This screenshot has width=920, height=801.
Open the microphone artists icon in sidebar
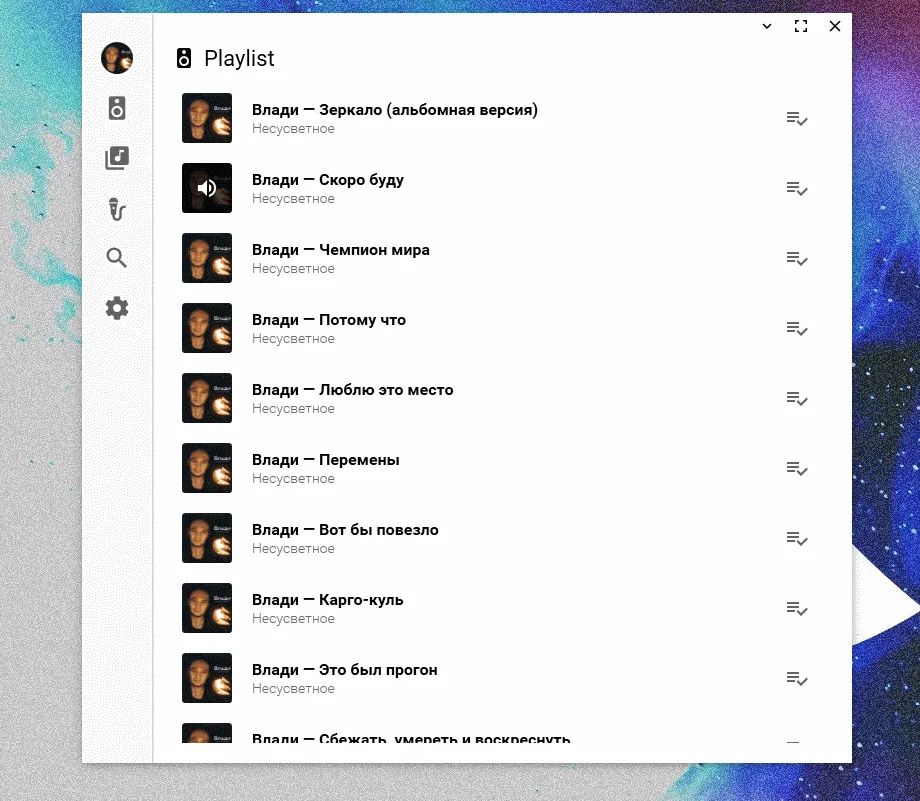pyautogui.click(x=117, y=209)
